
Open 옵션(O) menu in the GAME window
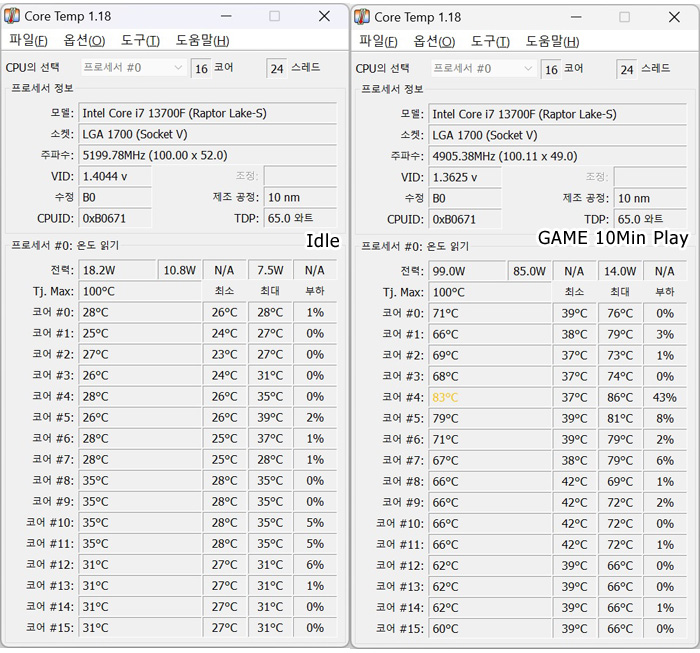[x=434, y=41]
